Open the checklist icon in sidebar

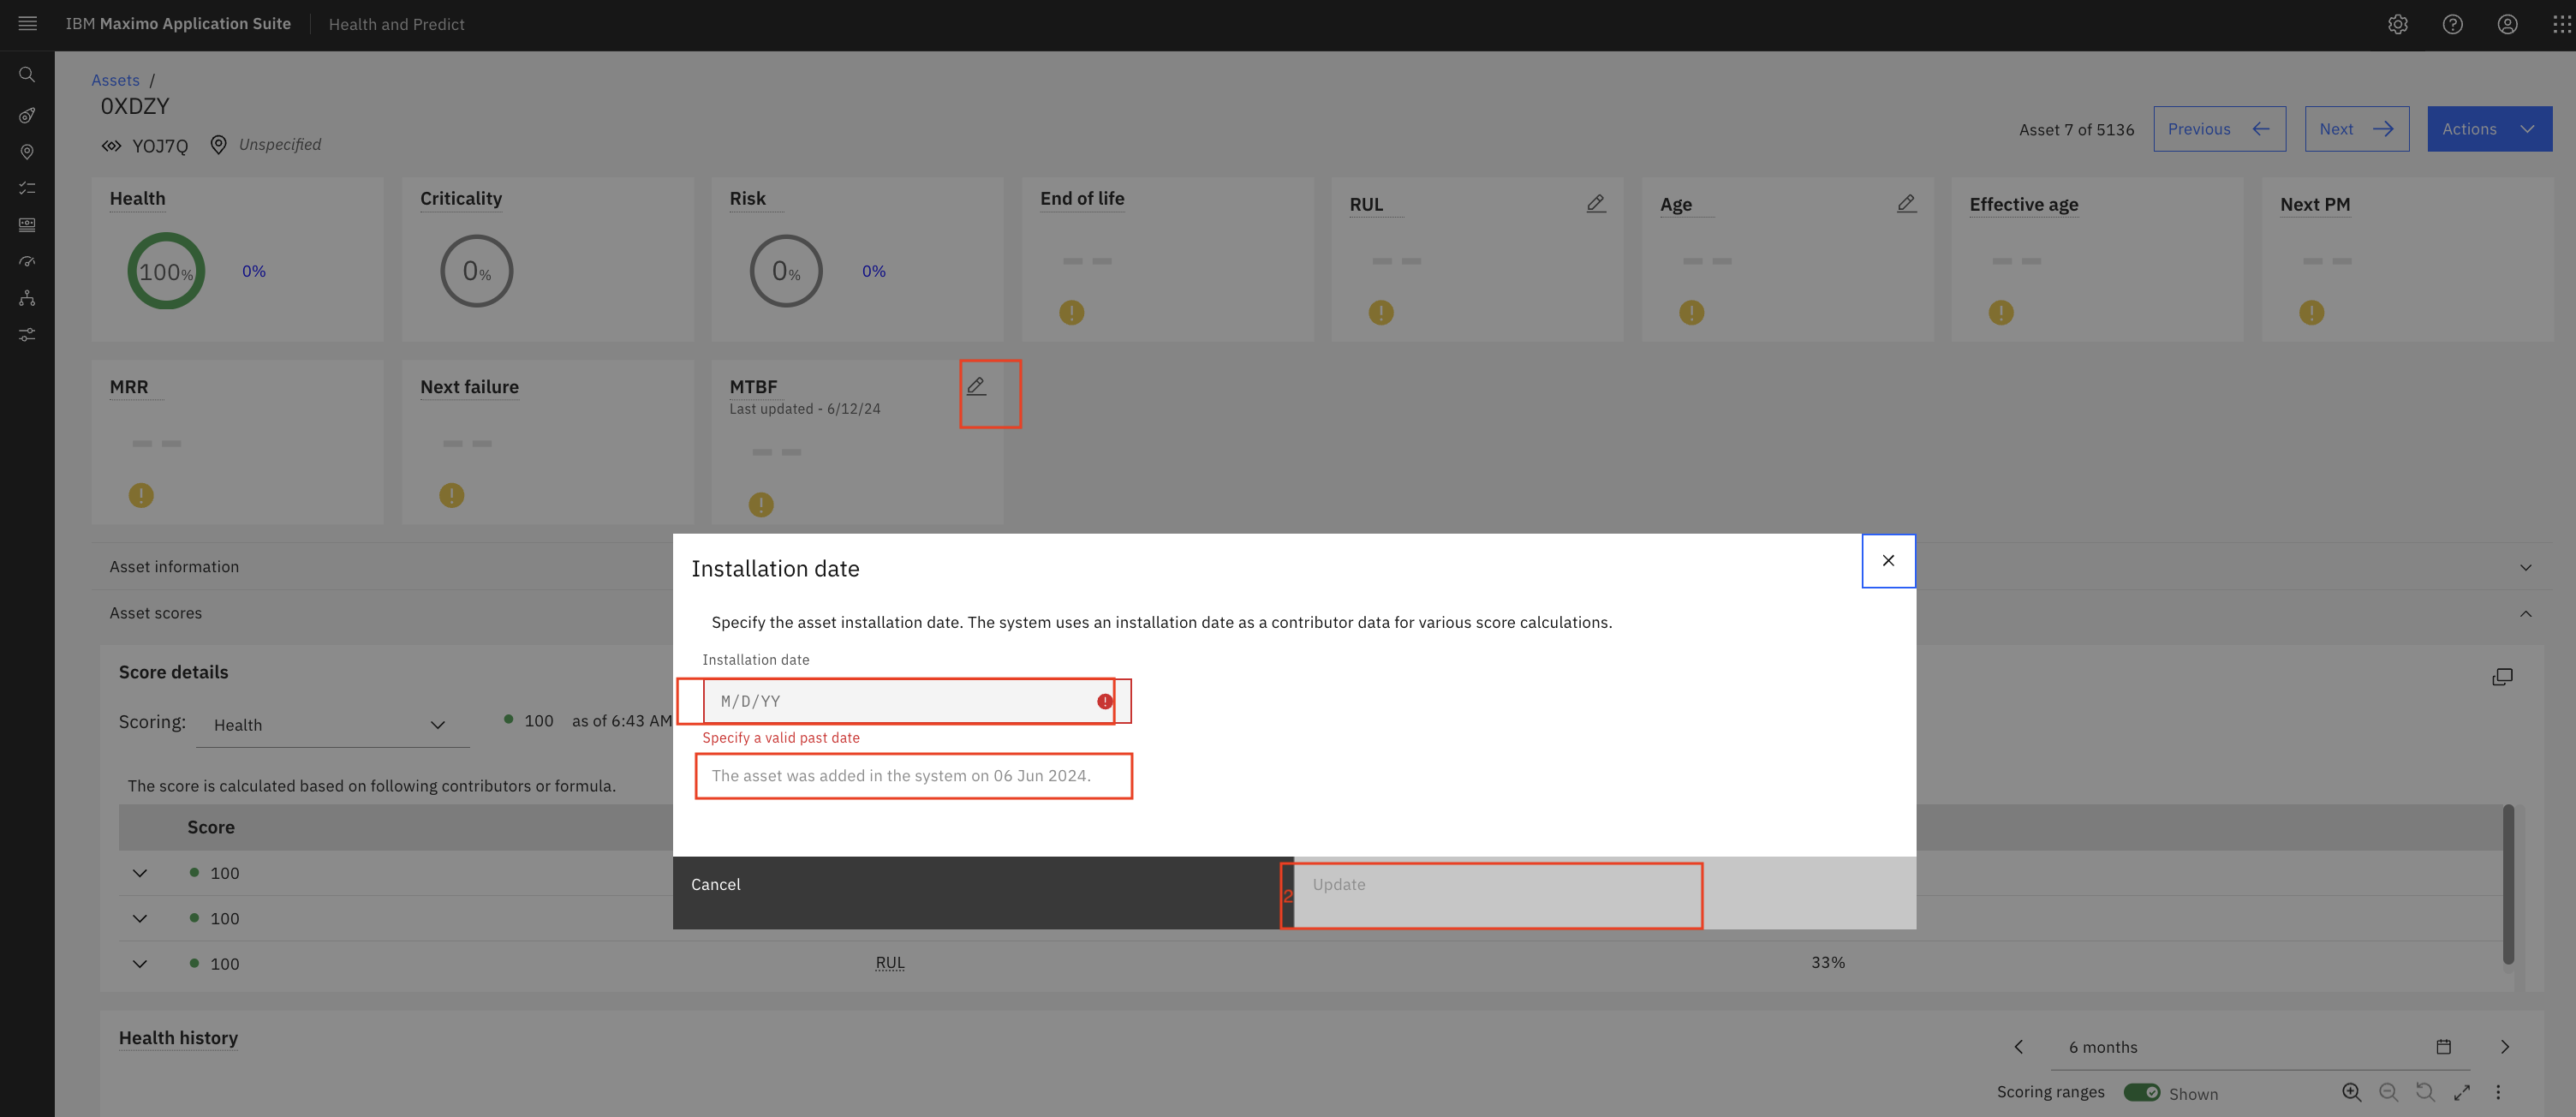pos(27,188)
